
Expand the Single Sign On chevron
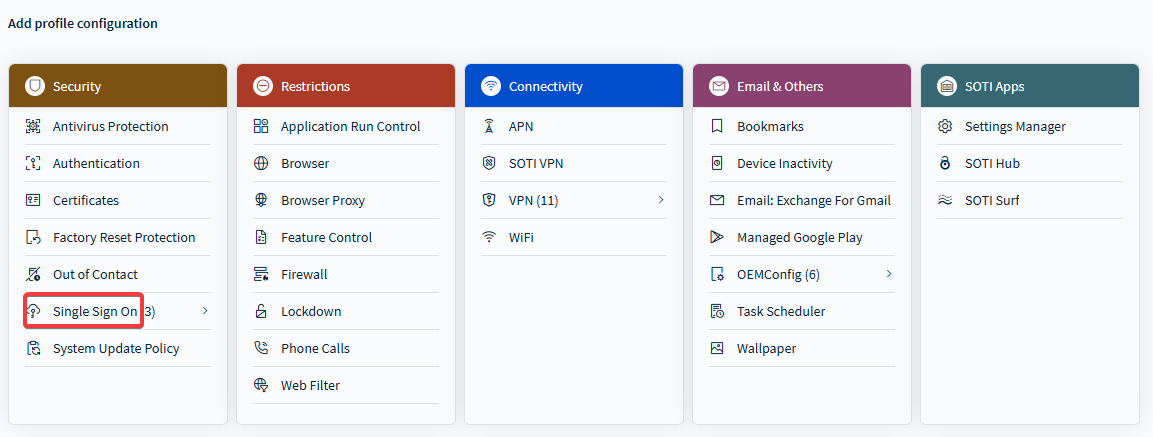tap(205, 312)
